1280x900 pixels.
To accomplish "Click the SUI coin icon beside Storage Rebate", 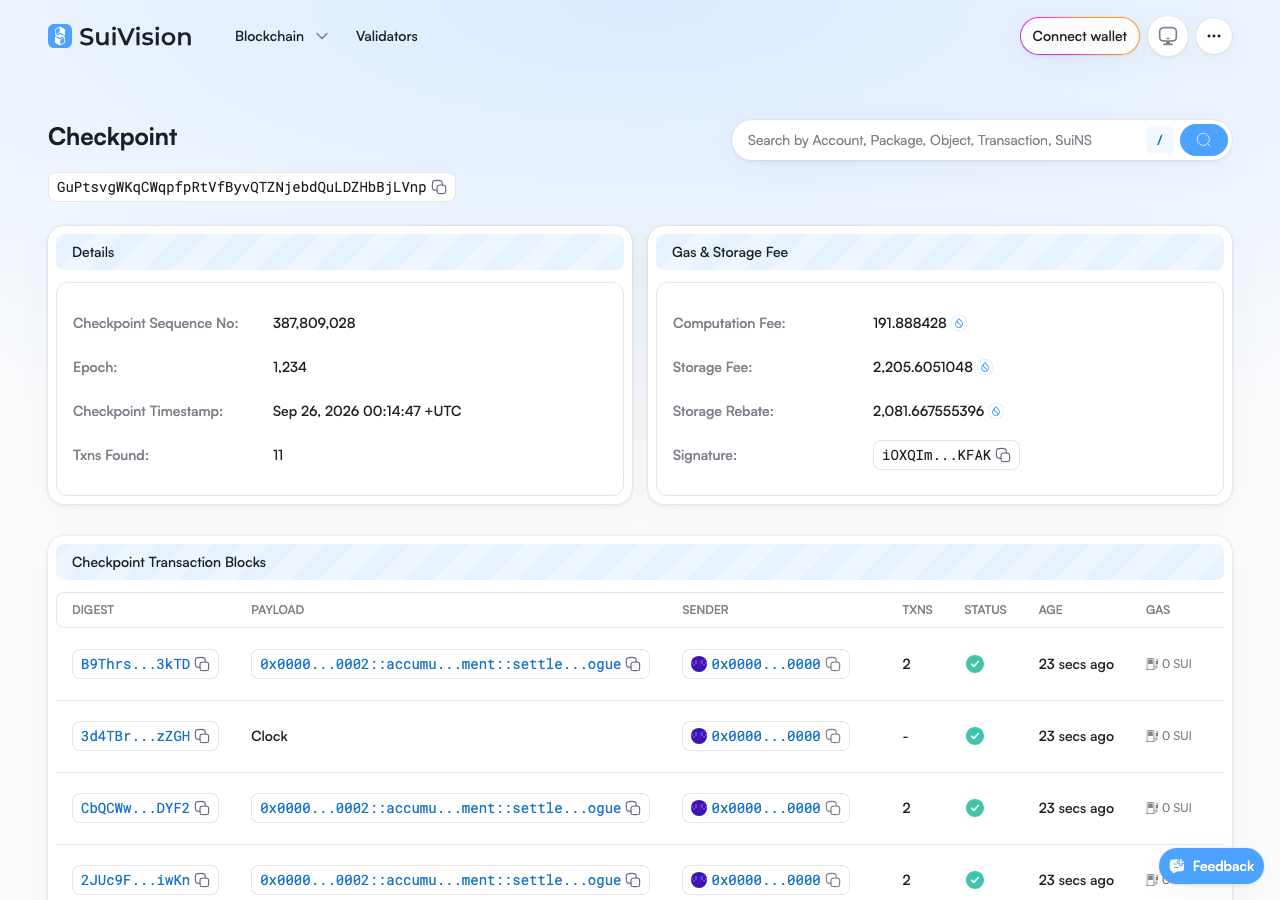I will coord(996,411).
